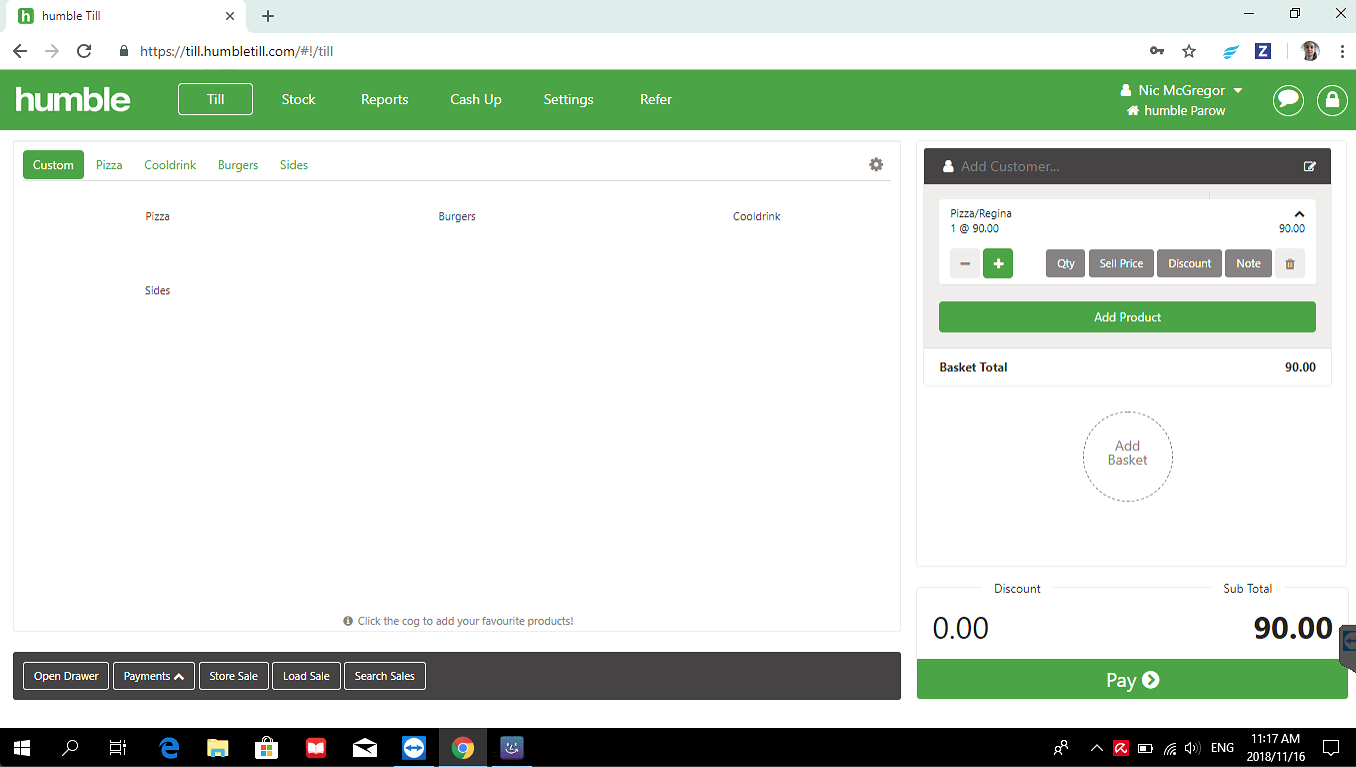Image resolution: width=1356 pixels, height=767 pixels.
Task: Click Open Drawer button
Action: 66,676
